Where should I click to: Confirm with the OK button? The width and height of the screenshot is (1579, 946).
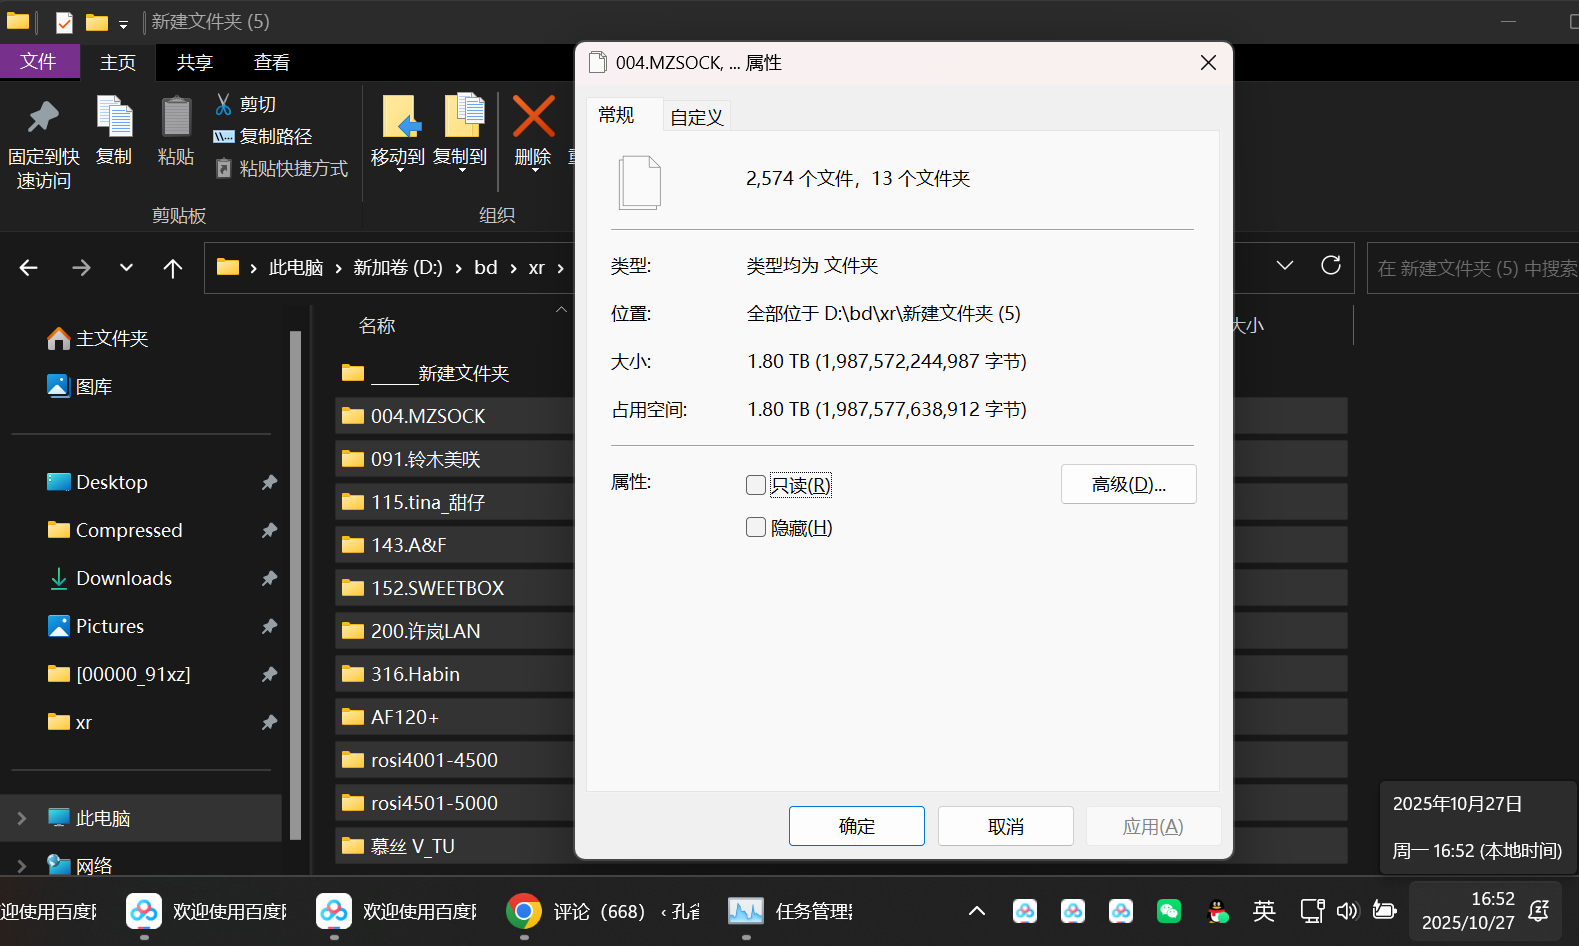856,826
